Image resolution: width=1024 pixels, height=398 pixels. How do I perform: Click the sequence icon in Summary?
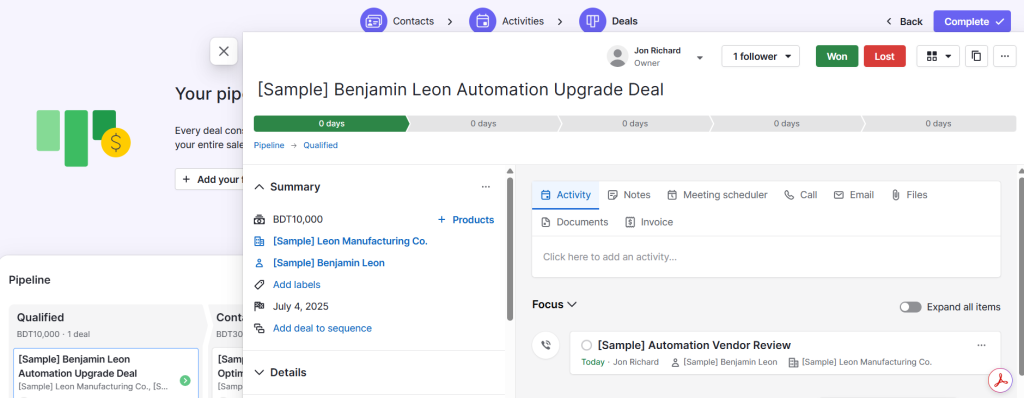[x=259, y=328]
